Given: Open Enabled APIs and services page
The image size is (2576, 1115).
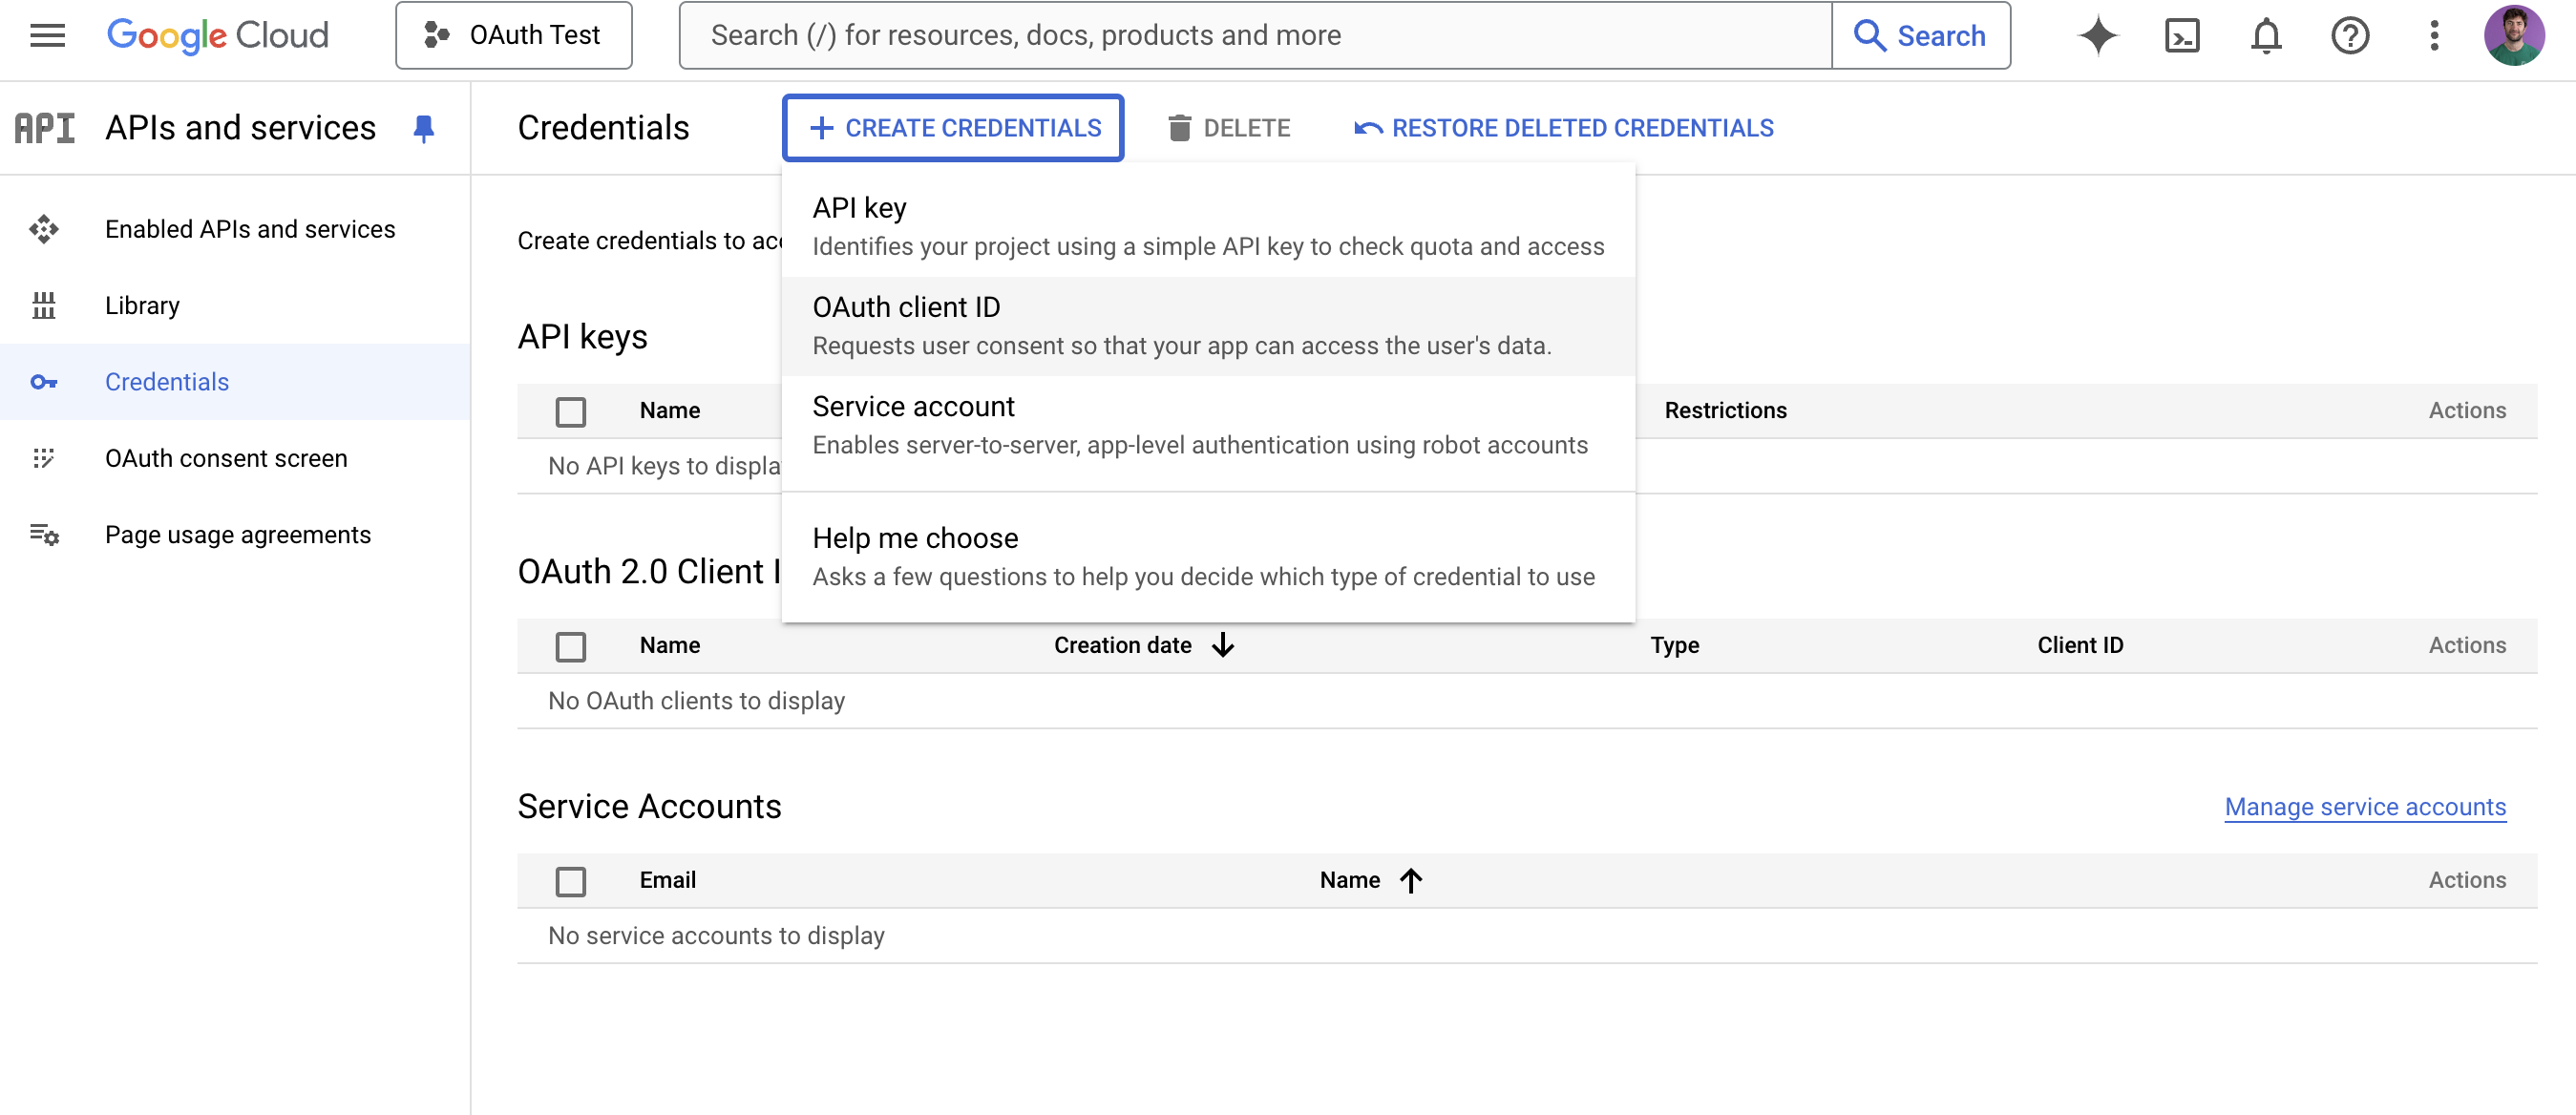Looking at the screenshot, I should (x=250, y=229).
